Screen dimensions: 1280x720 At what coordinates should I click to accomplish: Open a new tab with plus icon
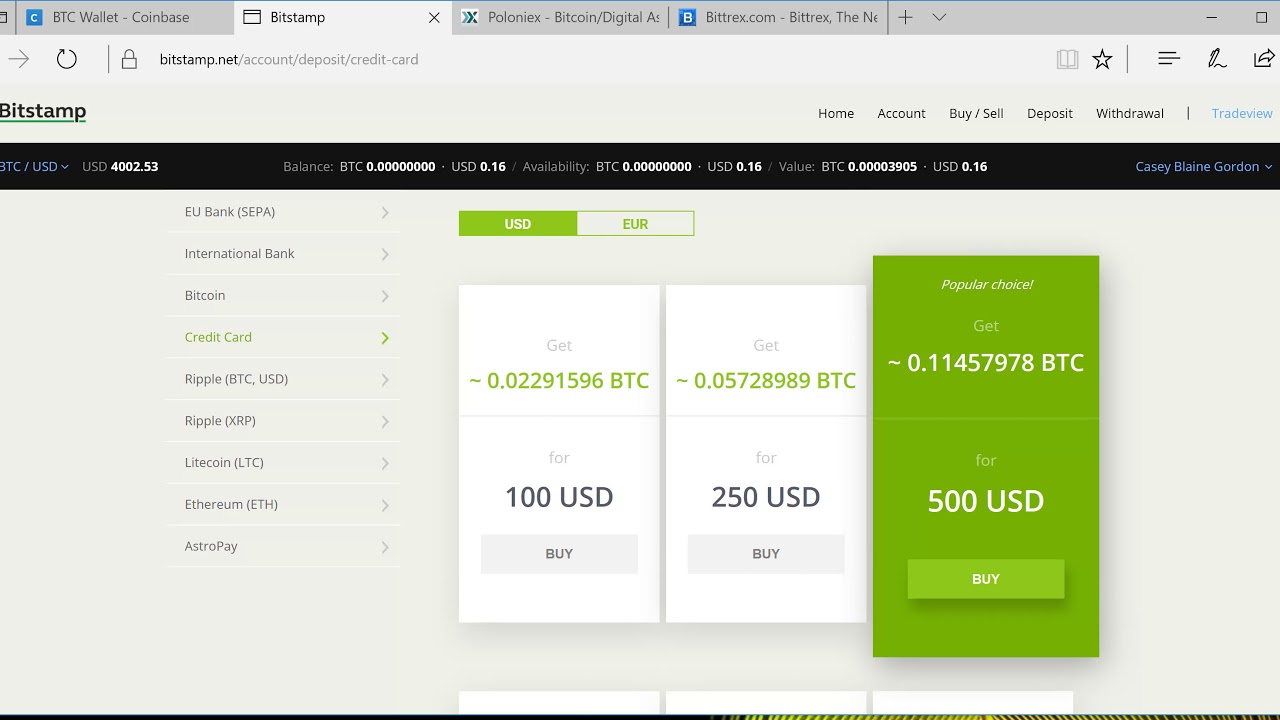[905, 17]
